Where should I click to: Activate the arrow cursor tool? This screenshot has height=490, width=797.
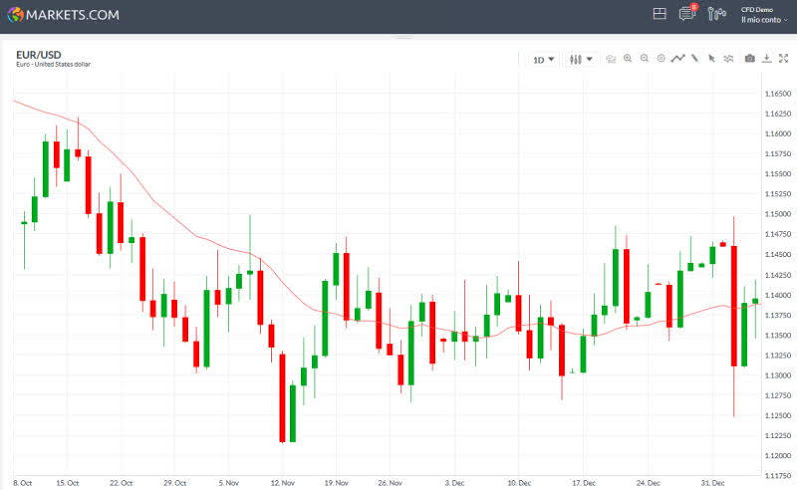pyautogui.click(x=711, y=59)
